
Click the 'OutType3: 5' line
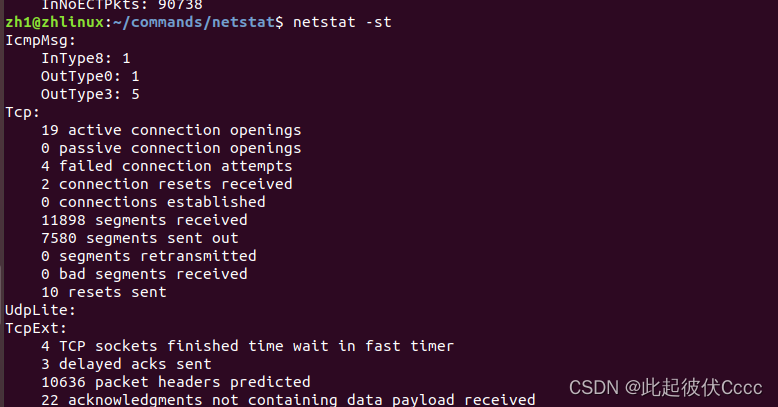tap(90, 94)
